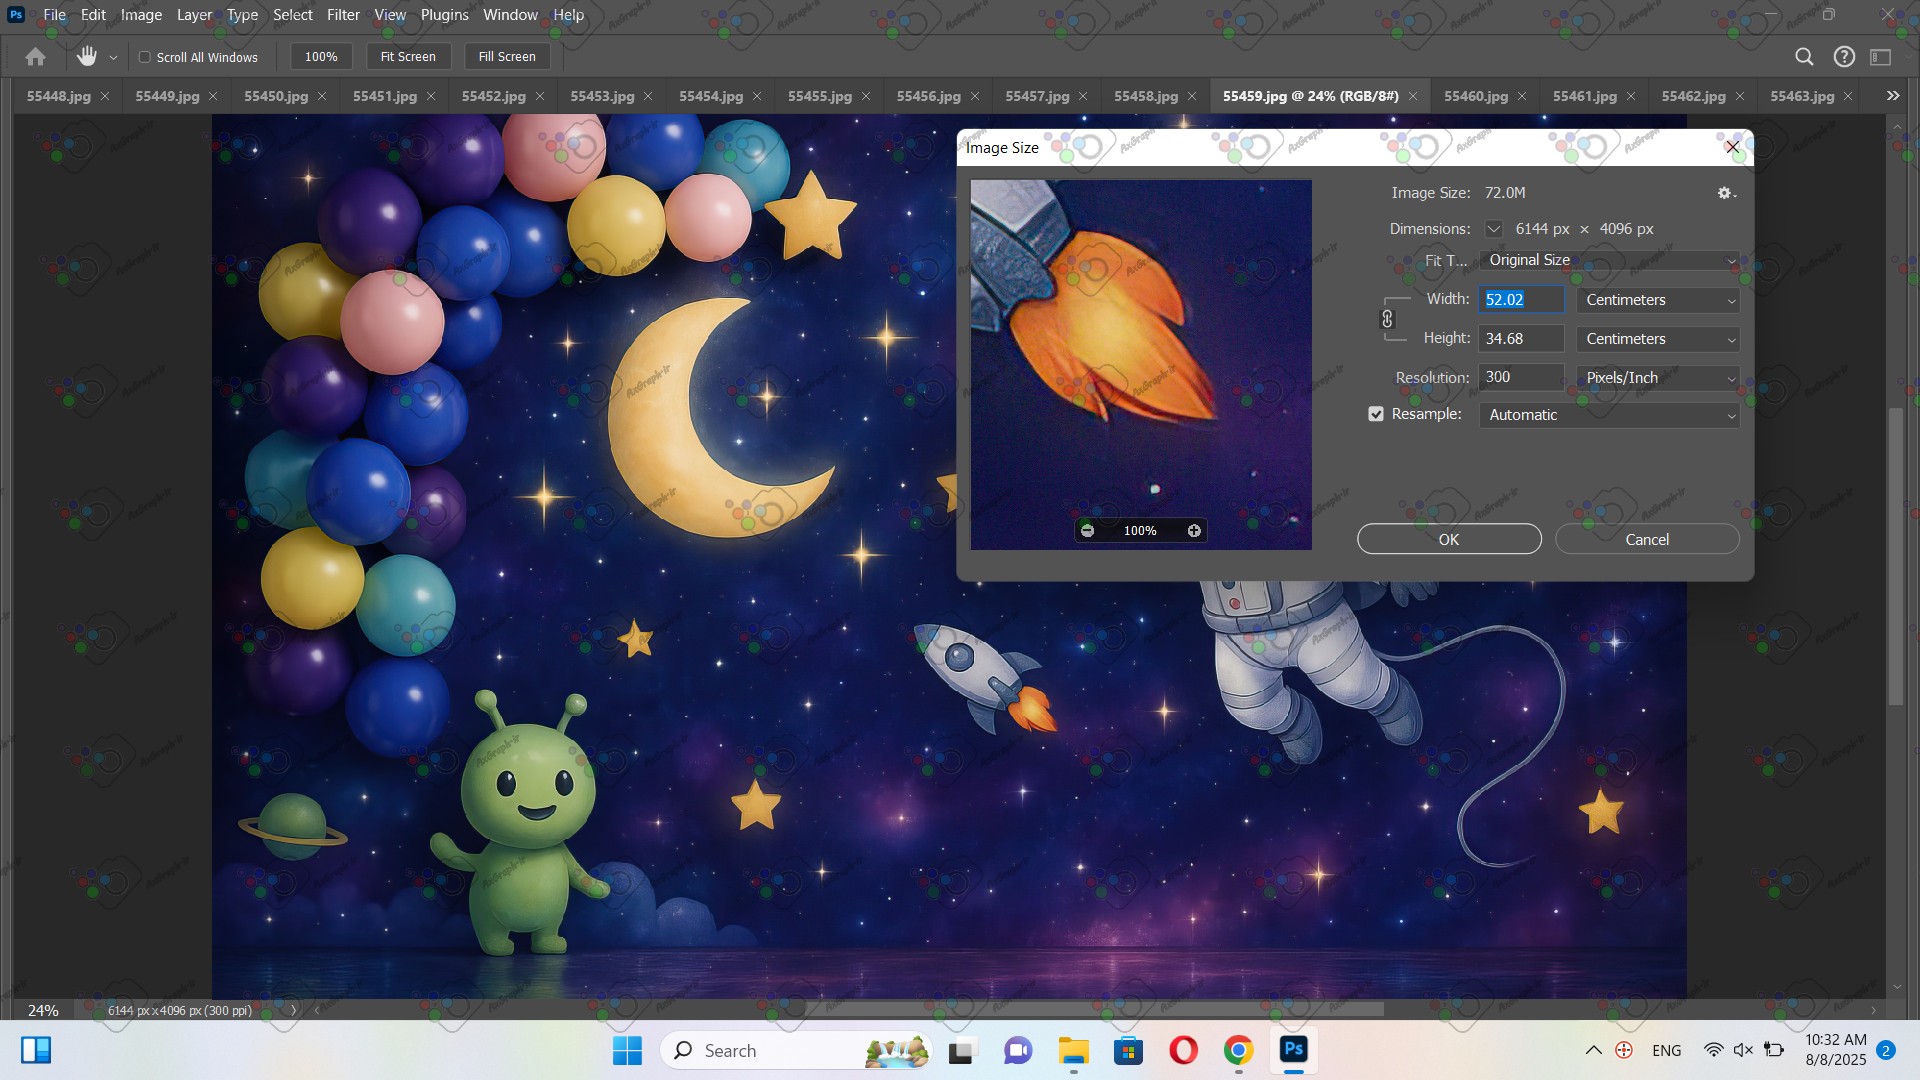Open the Resolution Pixels/Inch unit dropdown

click(1658, 378)
